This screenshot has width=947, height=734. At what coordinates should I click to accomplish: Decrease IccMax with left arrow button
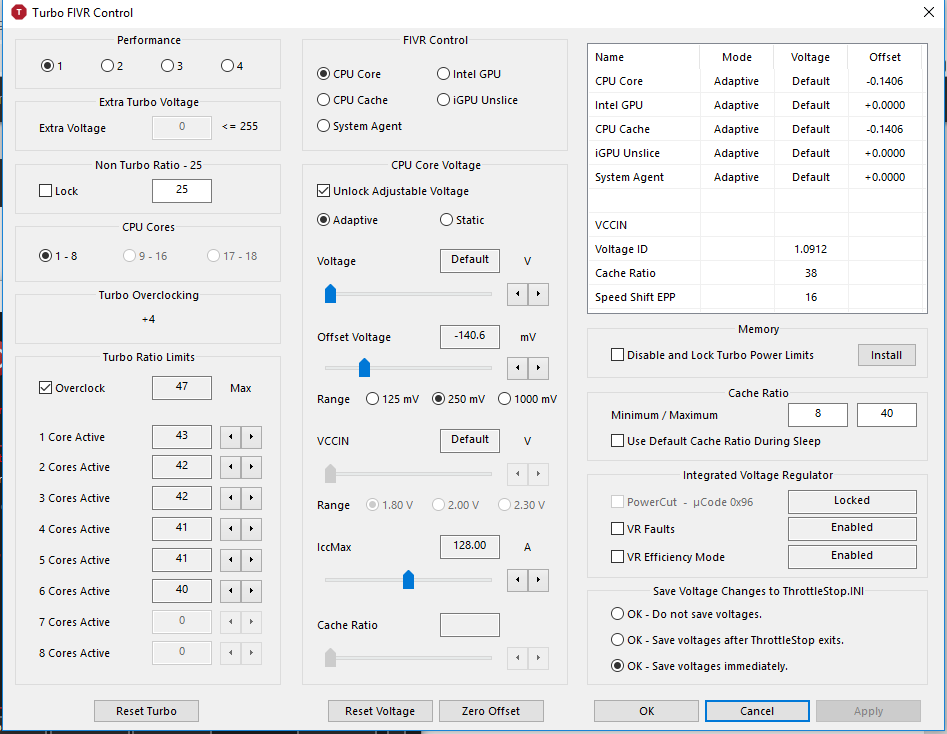pos(518,580)
